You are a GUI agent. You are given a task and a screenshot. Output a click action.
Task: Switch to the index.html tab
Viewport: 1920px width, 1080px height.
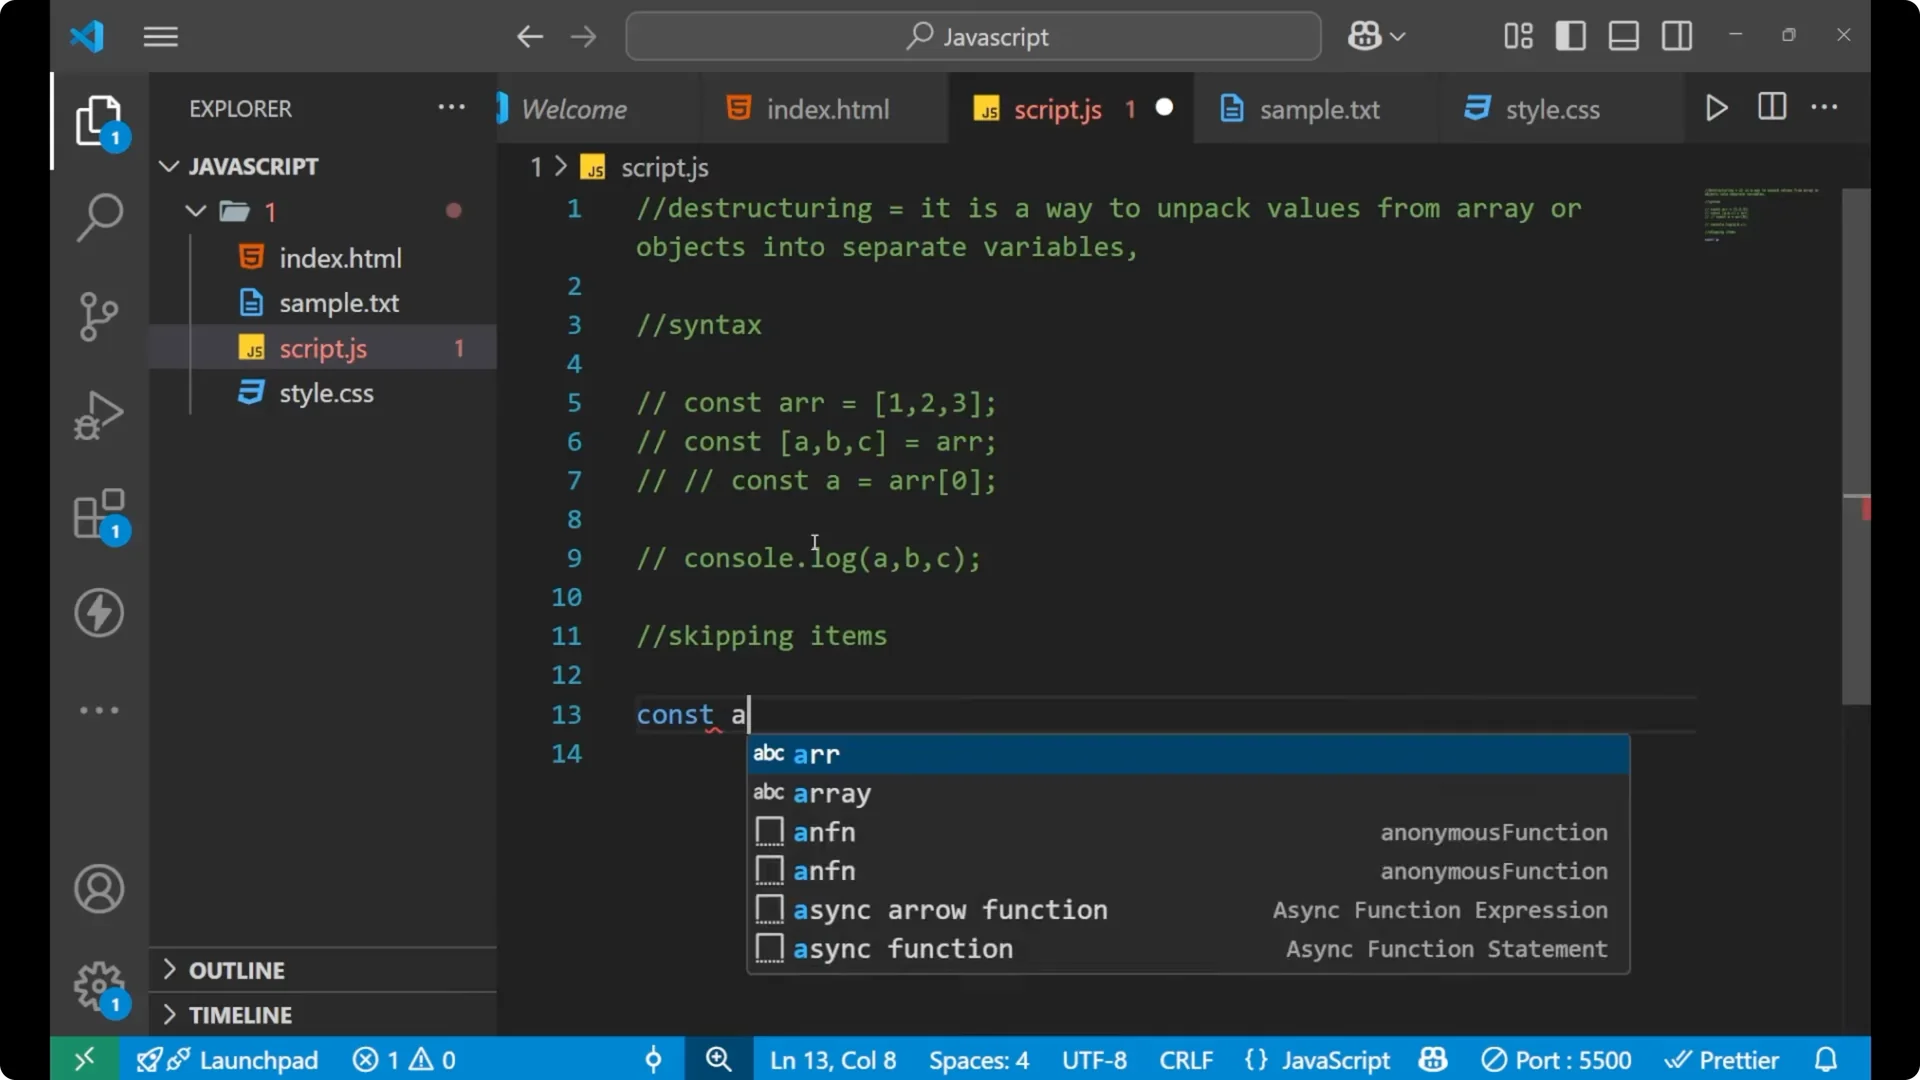click(x=826, y=108)
